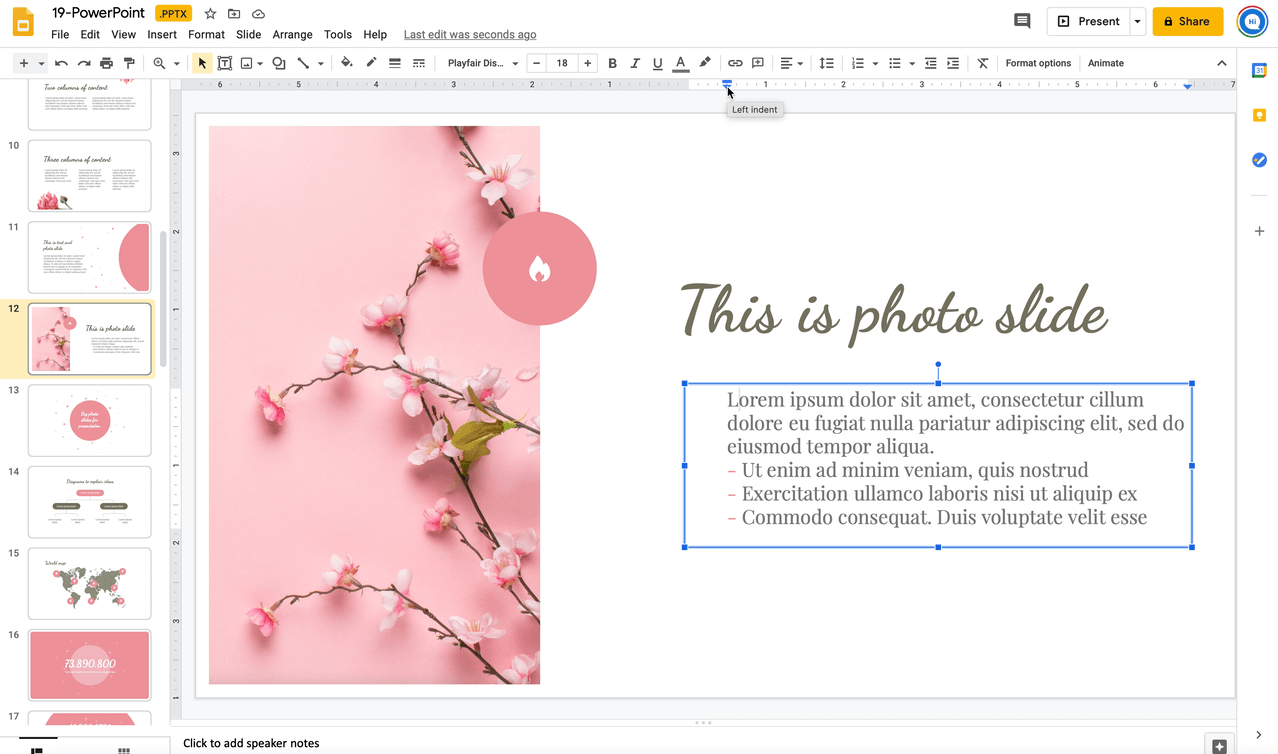Screen dimensions: 1278x754
Task: Click the Increase indent icon
Action: [953, 63]
